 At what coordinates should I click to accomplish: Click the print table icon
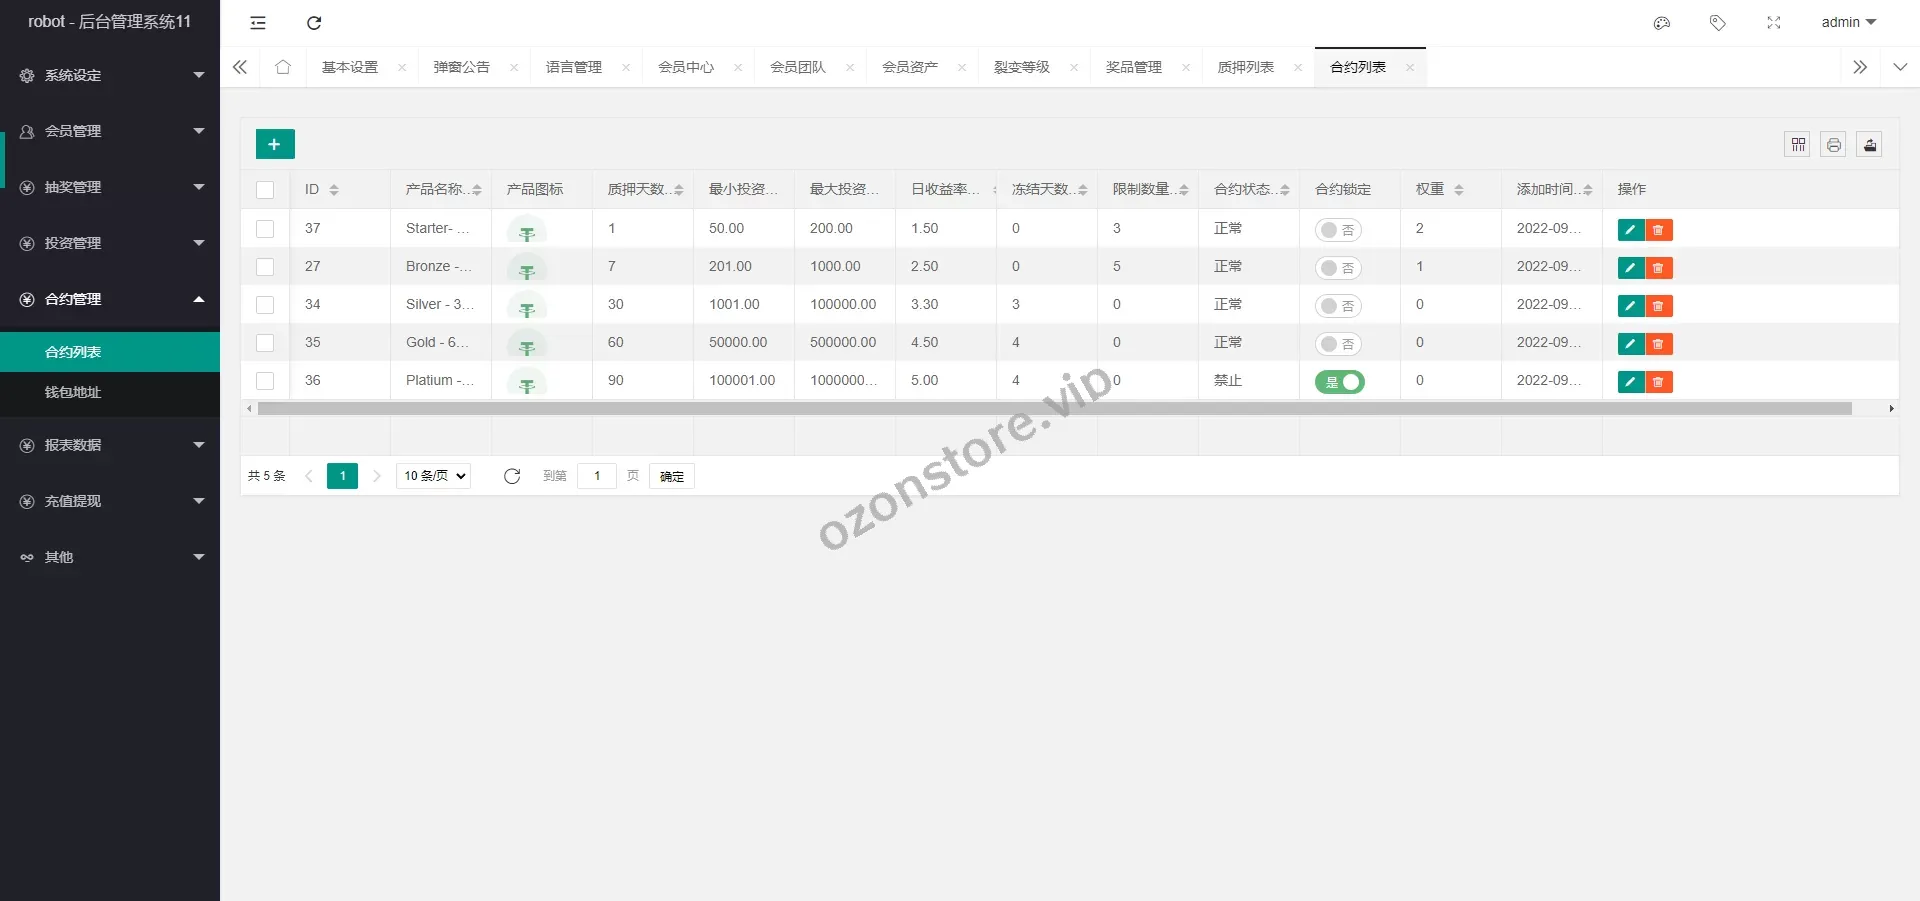(x=1833, y=145)
